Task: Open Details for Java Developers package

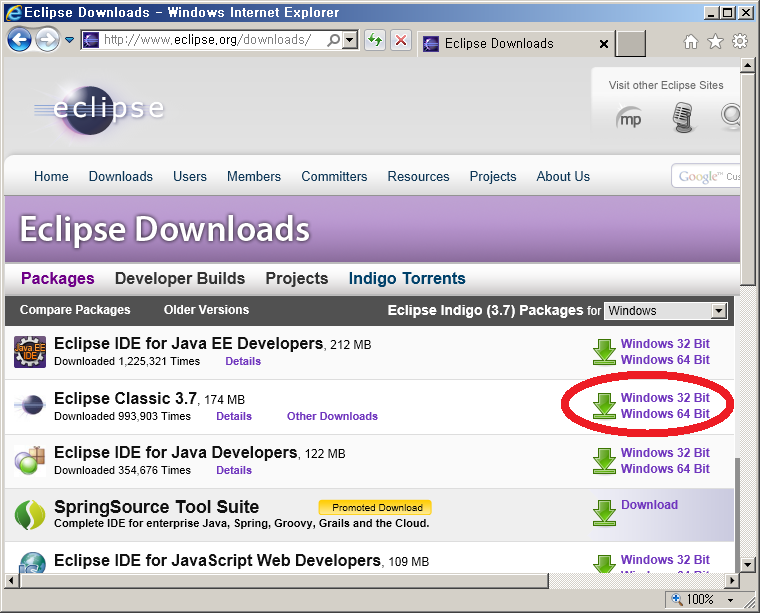Action: pyautogui.click(x=234, y=470)
